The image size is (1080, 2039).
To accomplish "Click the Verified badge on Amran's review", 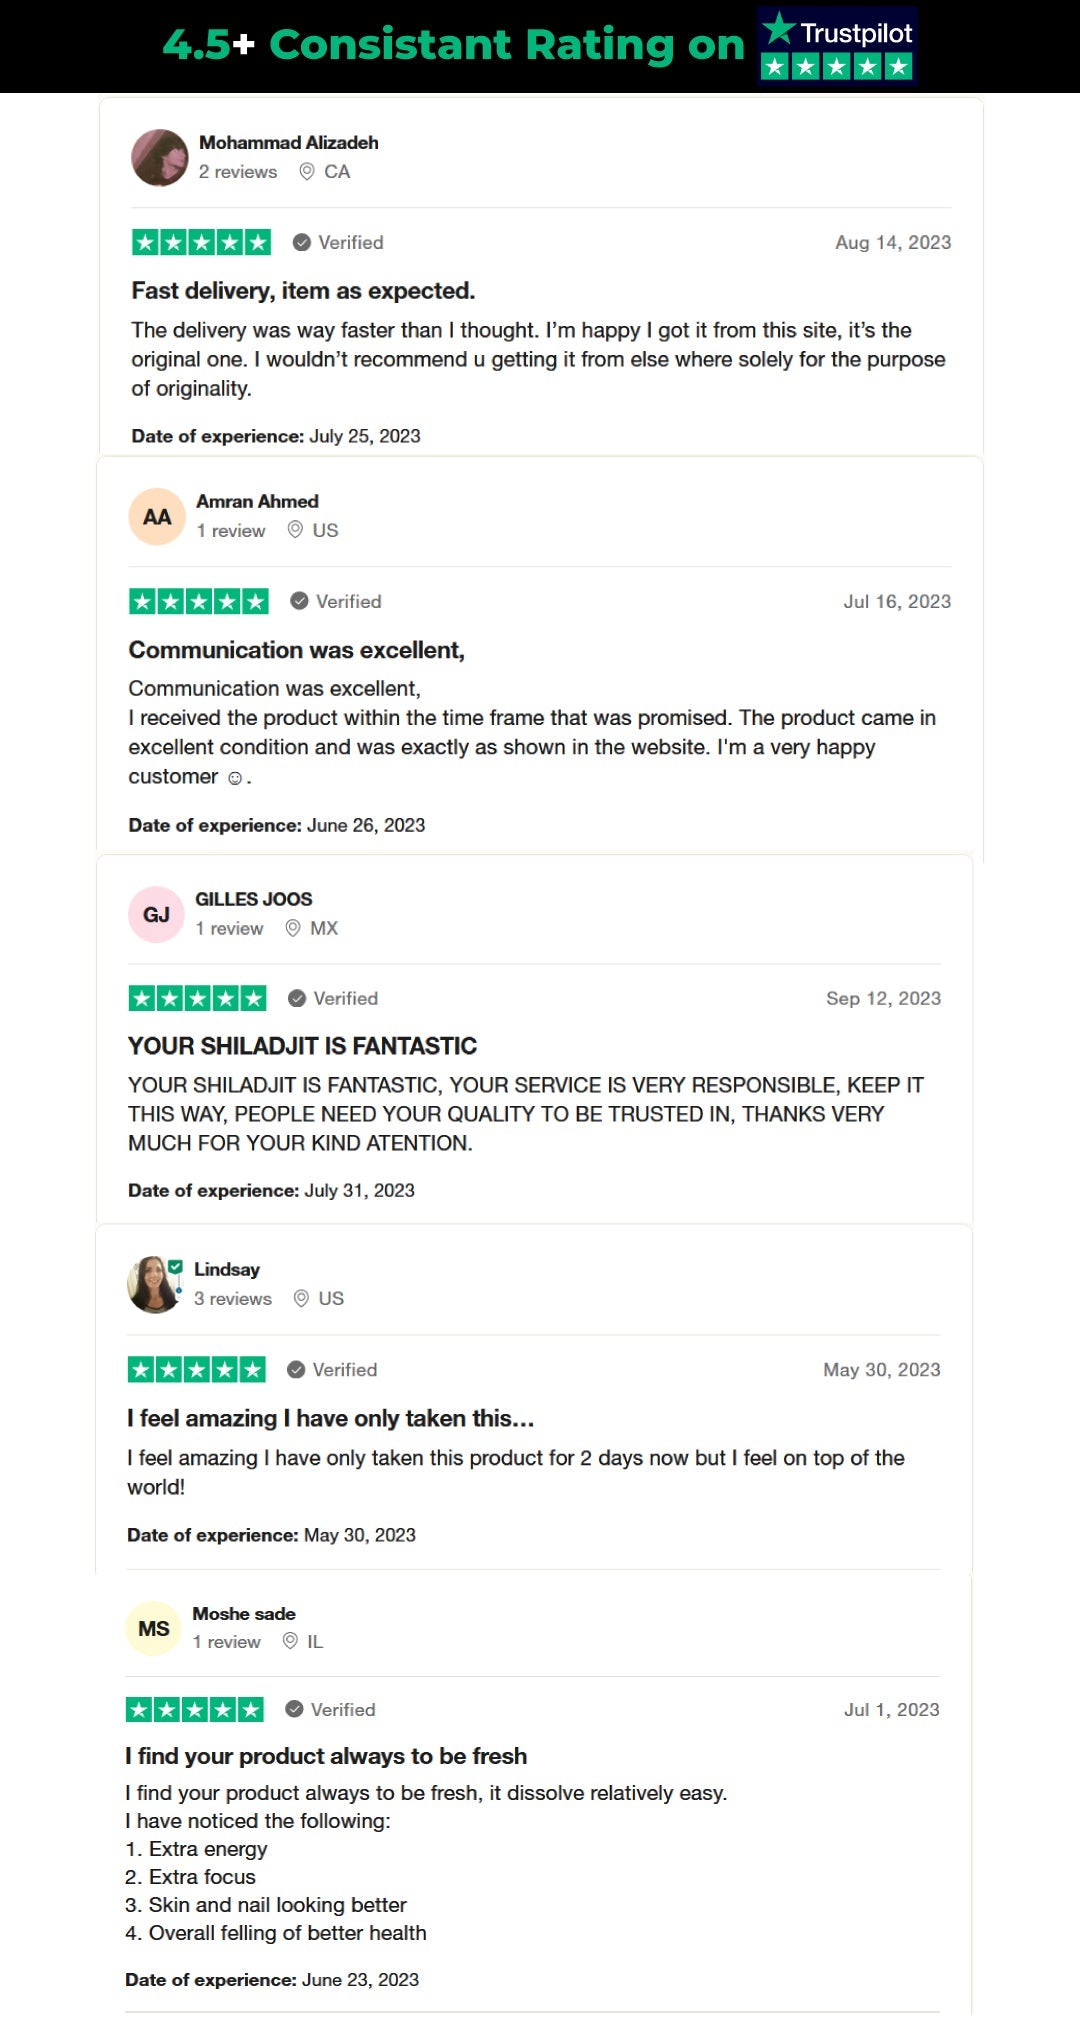I will coord(336,602).
